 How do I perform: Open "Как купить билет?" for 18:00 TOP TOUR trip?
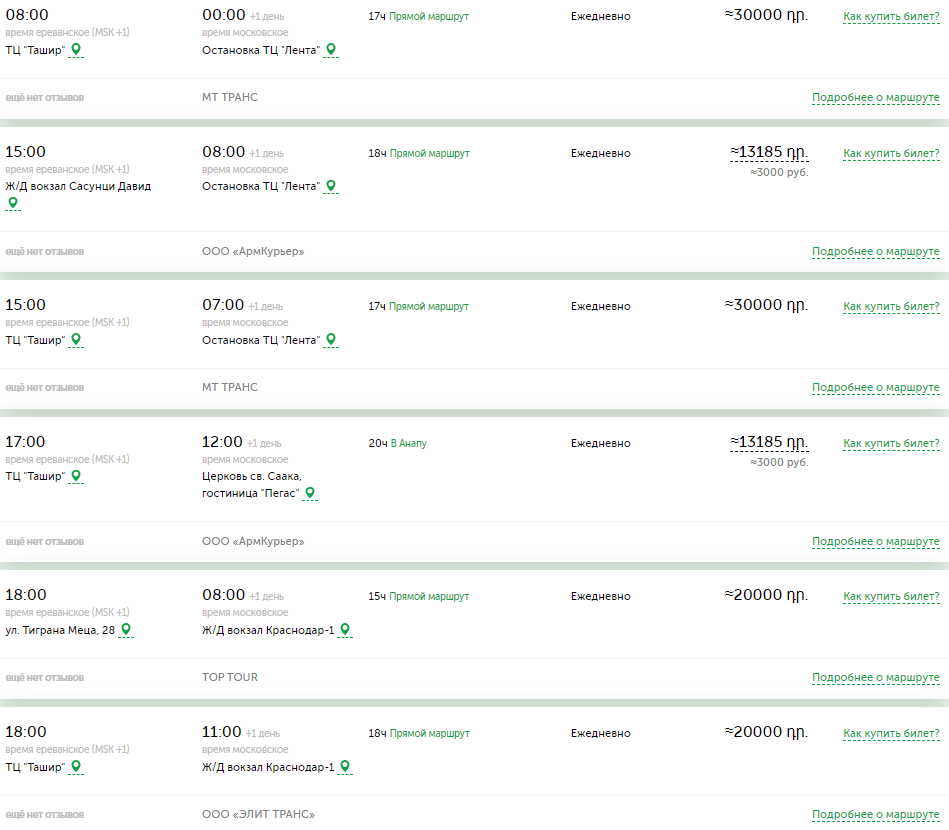[x=891, y=596]
